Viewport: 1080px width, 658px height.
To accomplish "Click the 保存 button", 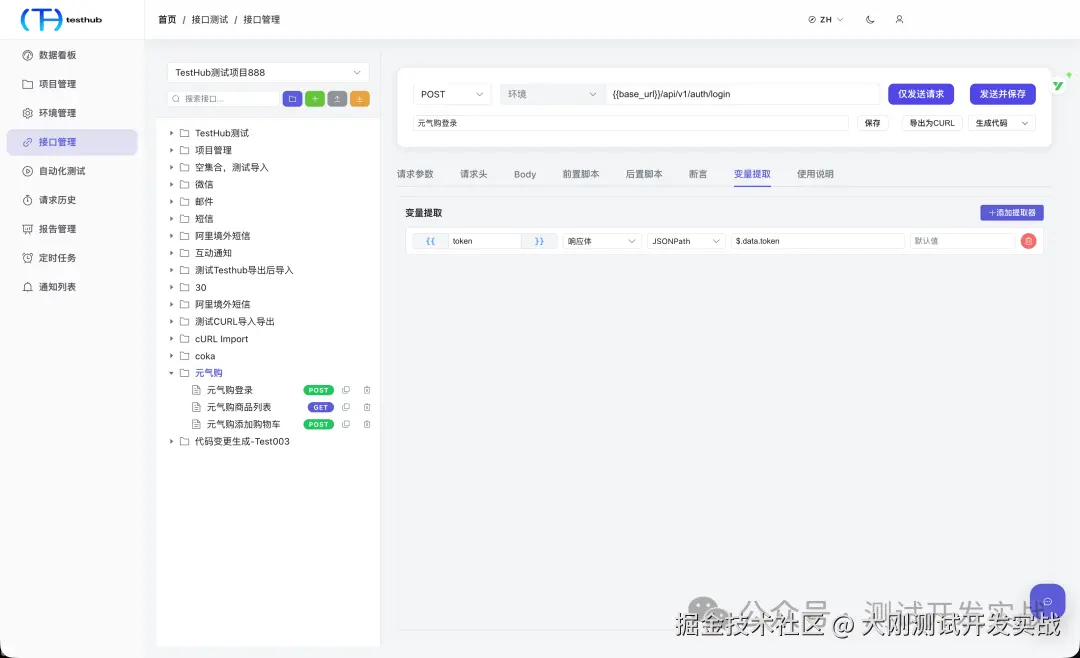I will coord(873,123).
